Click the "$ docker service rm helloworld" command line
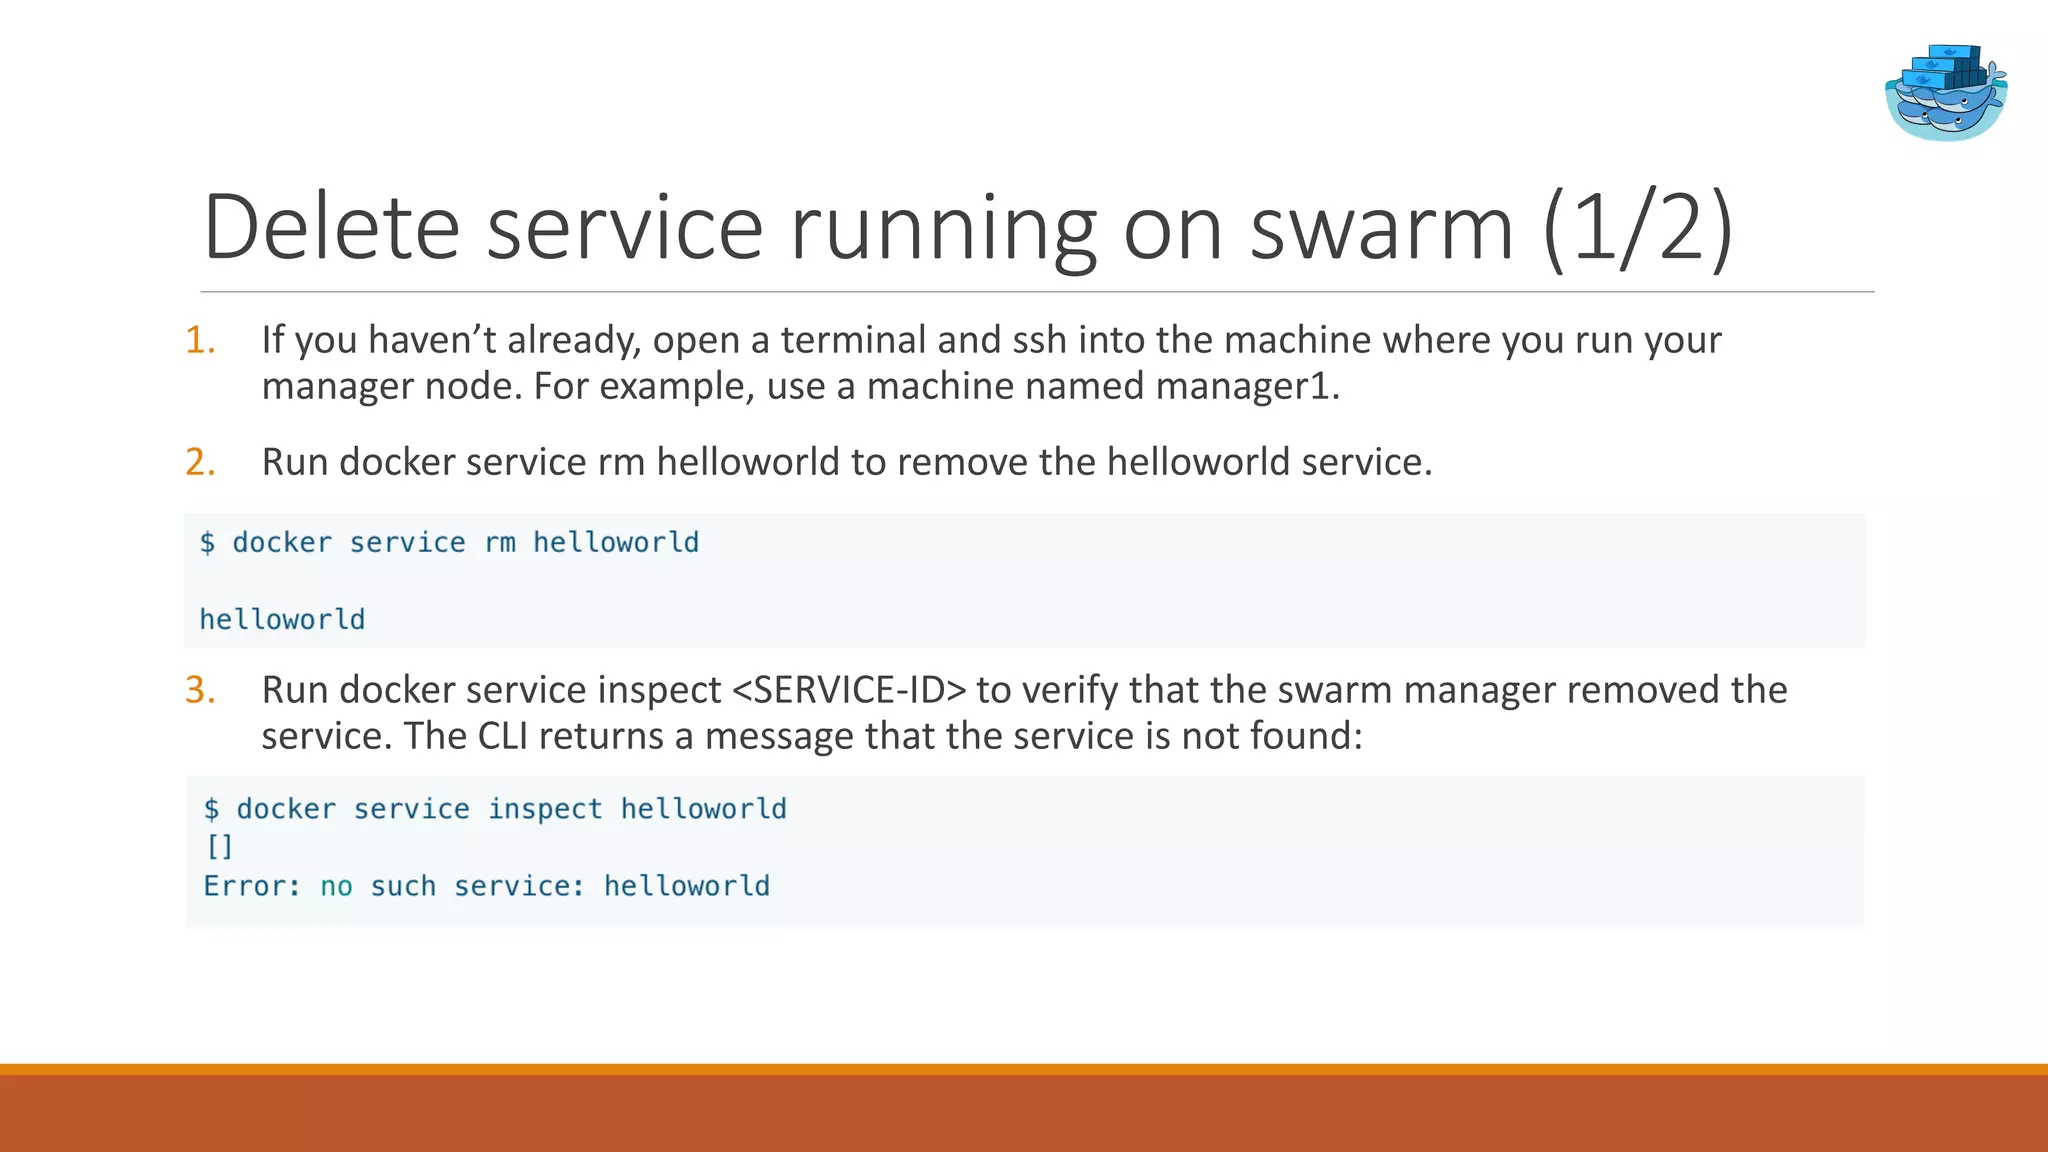Screen dimensions: 2048x1152 click(449, 543)
